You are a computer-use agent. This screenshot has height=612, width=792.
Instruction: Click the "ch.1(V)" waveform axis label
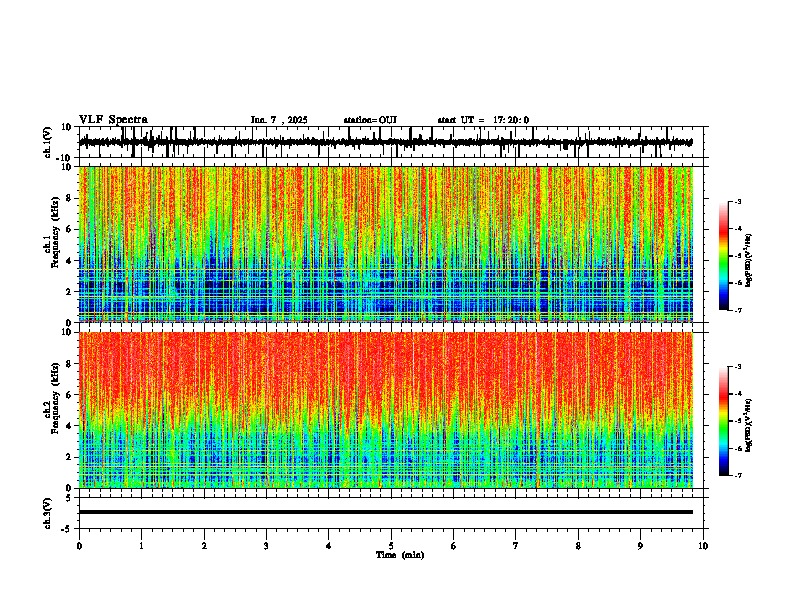48,142
